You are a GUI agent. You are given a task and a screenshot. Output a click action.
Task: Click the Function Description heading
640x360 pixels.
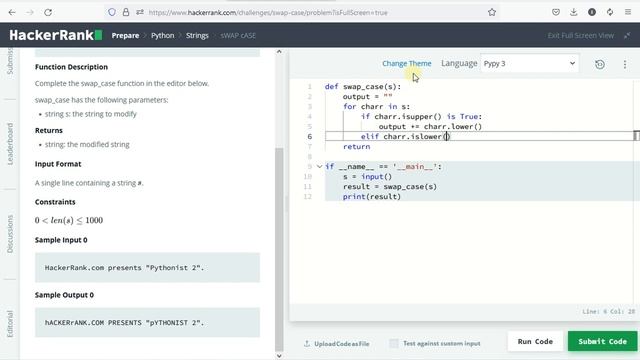[71, 67]
